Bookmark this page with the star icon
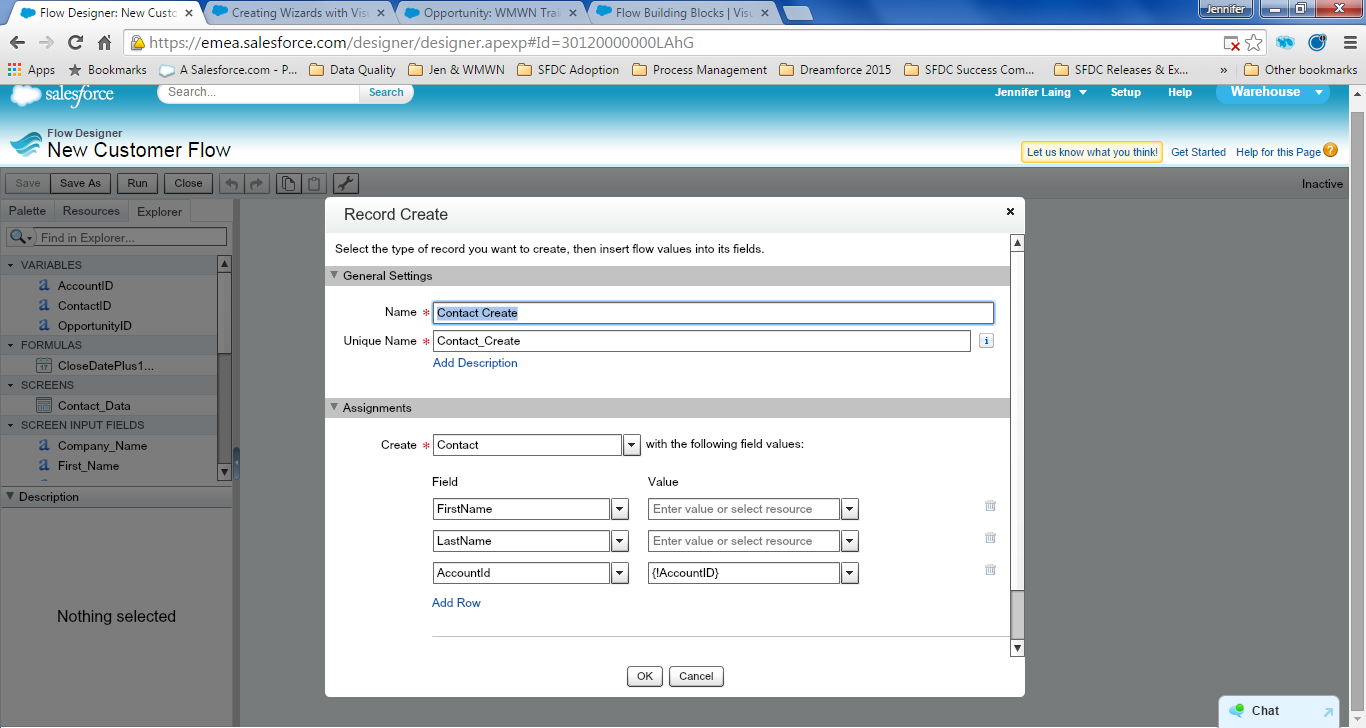Image resolution: width=1366 pixels, height=728 pixels. 1254,43
